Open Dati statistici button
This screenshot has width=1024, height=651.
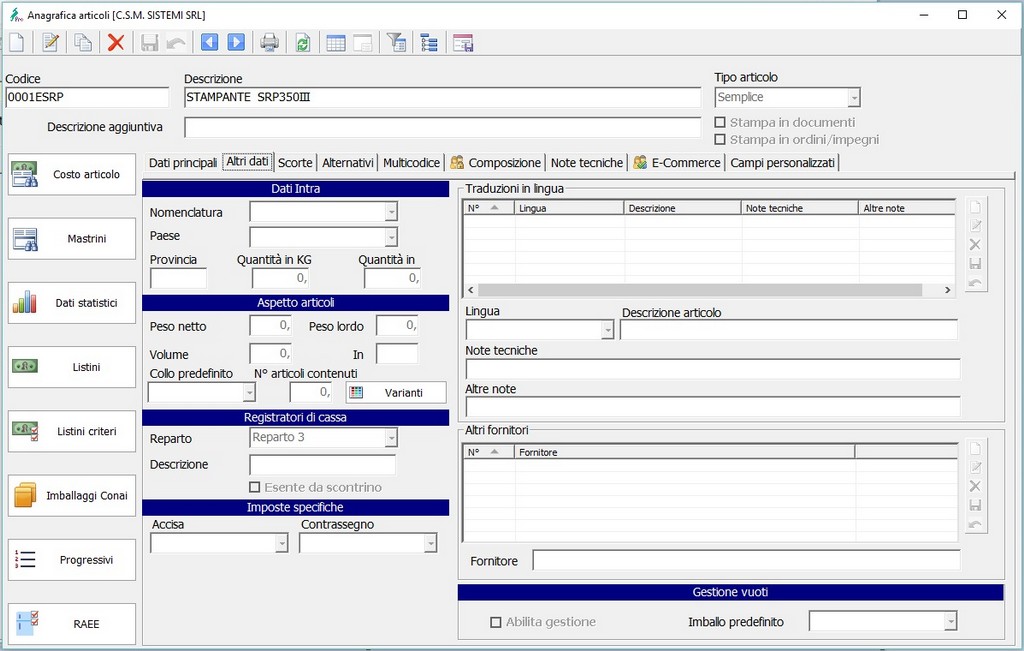(72, 303)
